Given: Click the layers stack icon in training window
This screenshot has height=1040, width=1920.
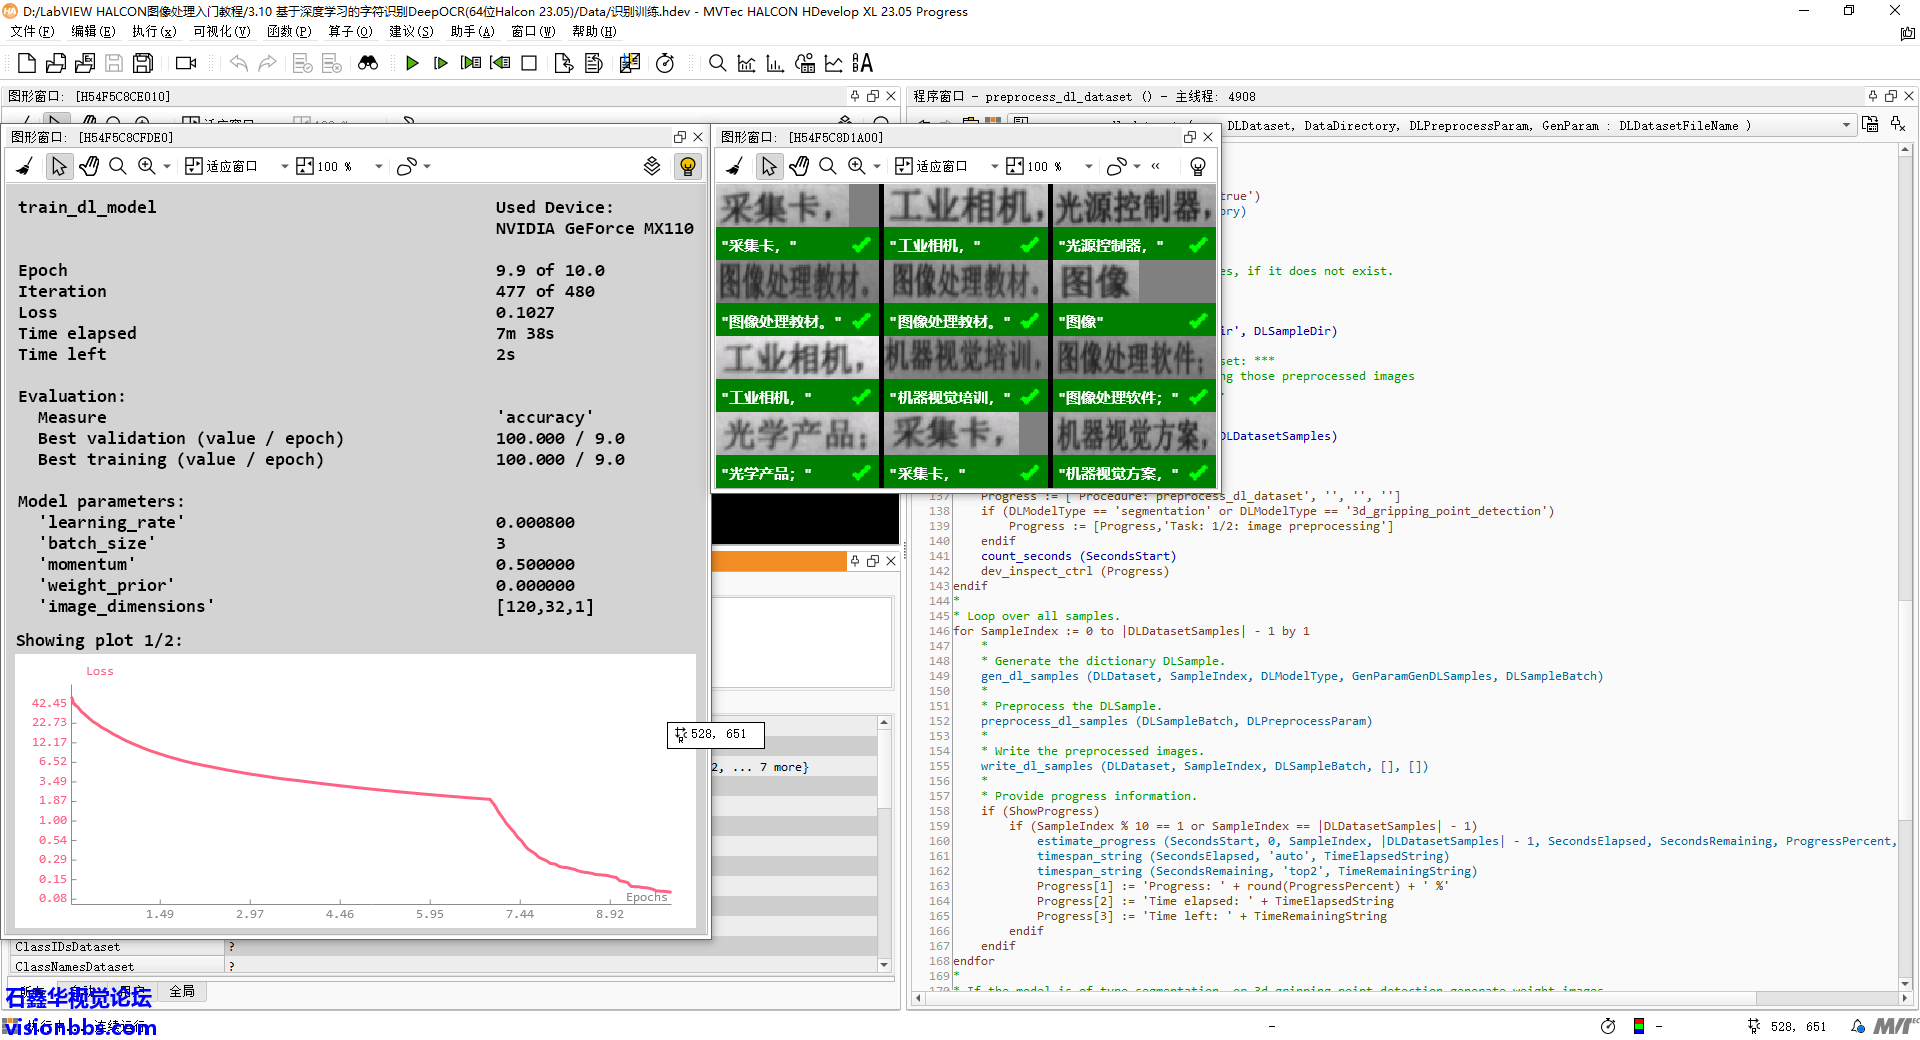Looking at the screenshot, I should tap(652, 166).
